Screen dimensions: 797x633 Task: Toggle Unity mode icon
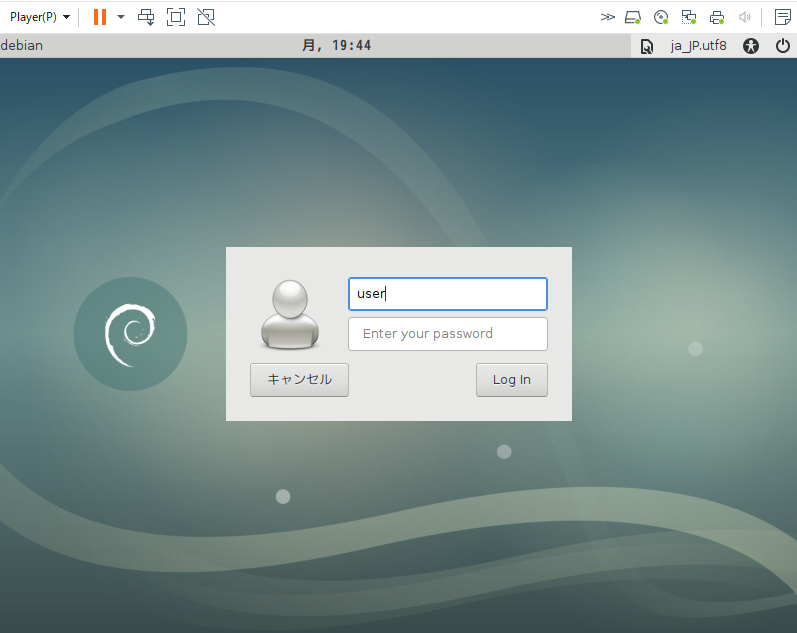[x=206, y=17]
